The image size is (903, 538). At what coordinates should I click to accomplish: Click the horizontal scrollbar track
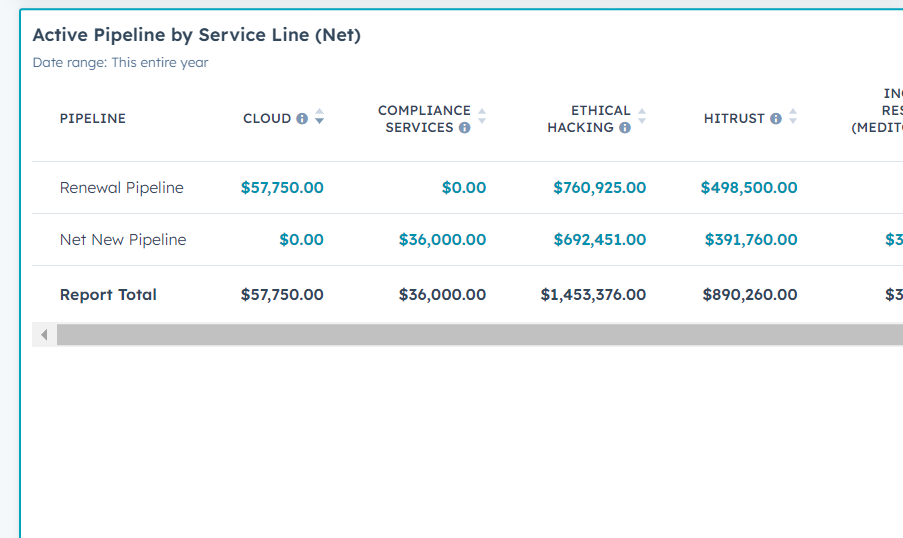(x=480, y=335)
